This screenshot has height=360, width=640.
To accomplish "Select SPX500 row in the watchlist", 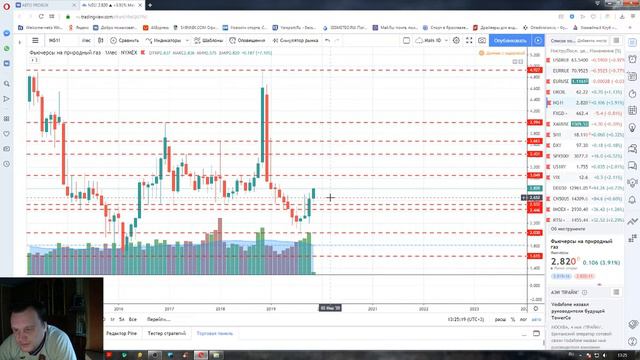I will point(586,156).
